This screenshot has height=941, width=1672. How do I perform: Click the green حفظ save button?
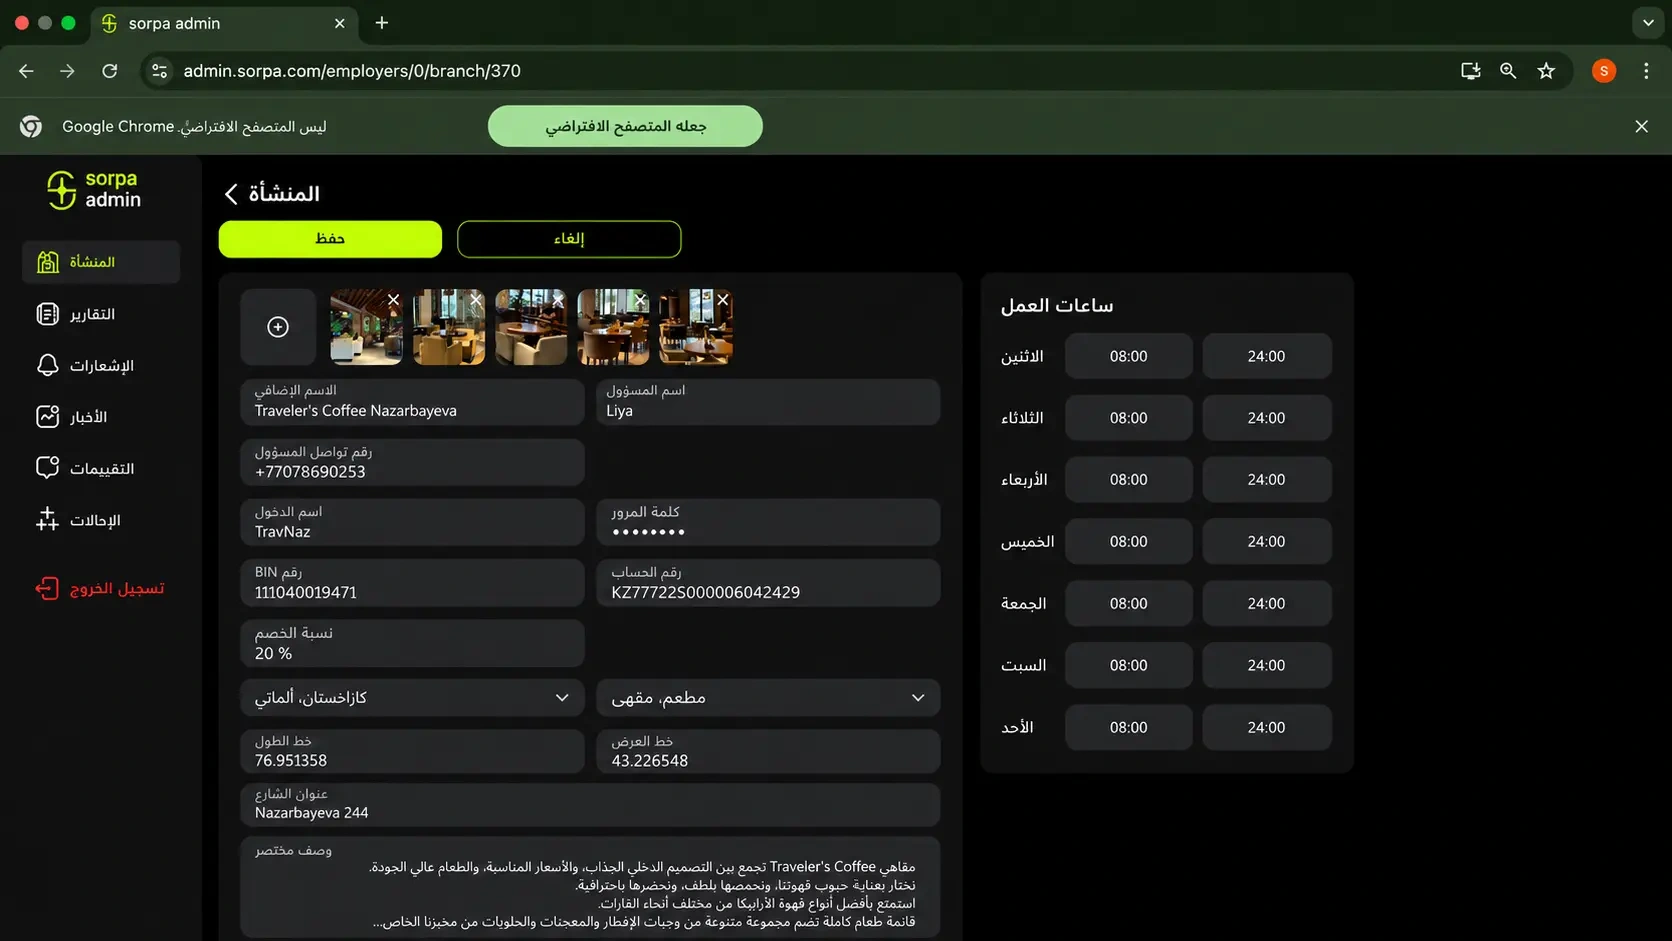tap(330, 239)
